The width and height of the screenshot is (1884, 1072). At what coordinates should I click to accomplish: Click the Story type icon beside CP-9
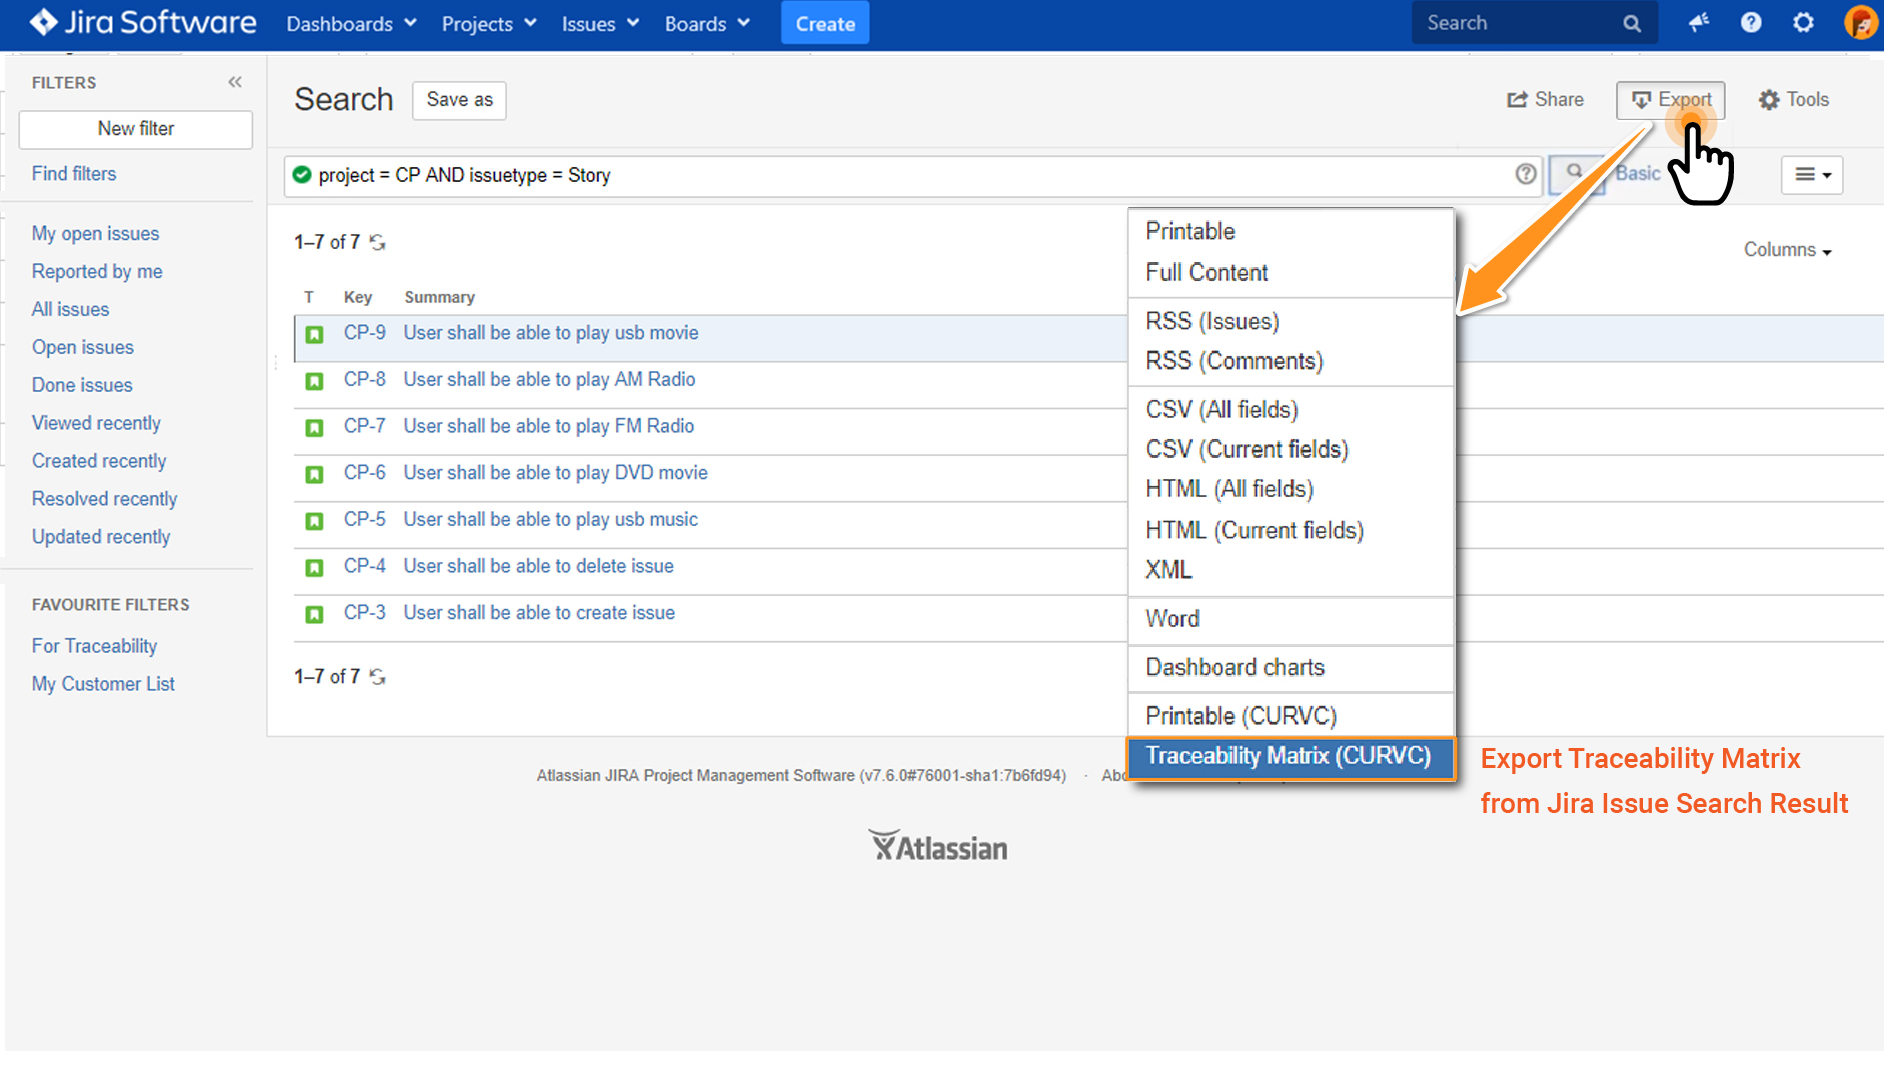click(x=314, y=335)
